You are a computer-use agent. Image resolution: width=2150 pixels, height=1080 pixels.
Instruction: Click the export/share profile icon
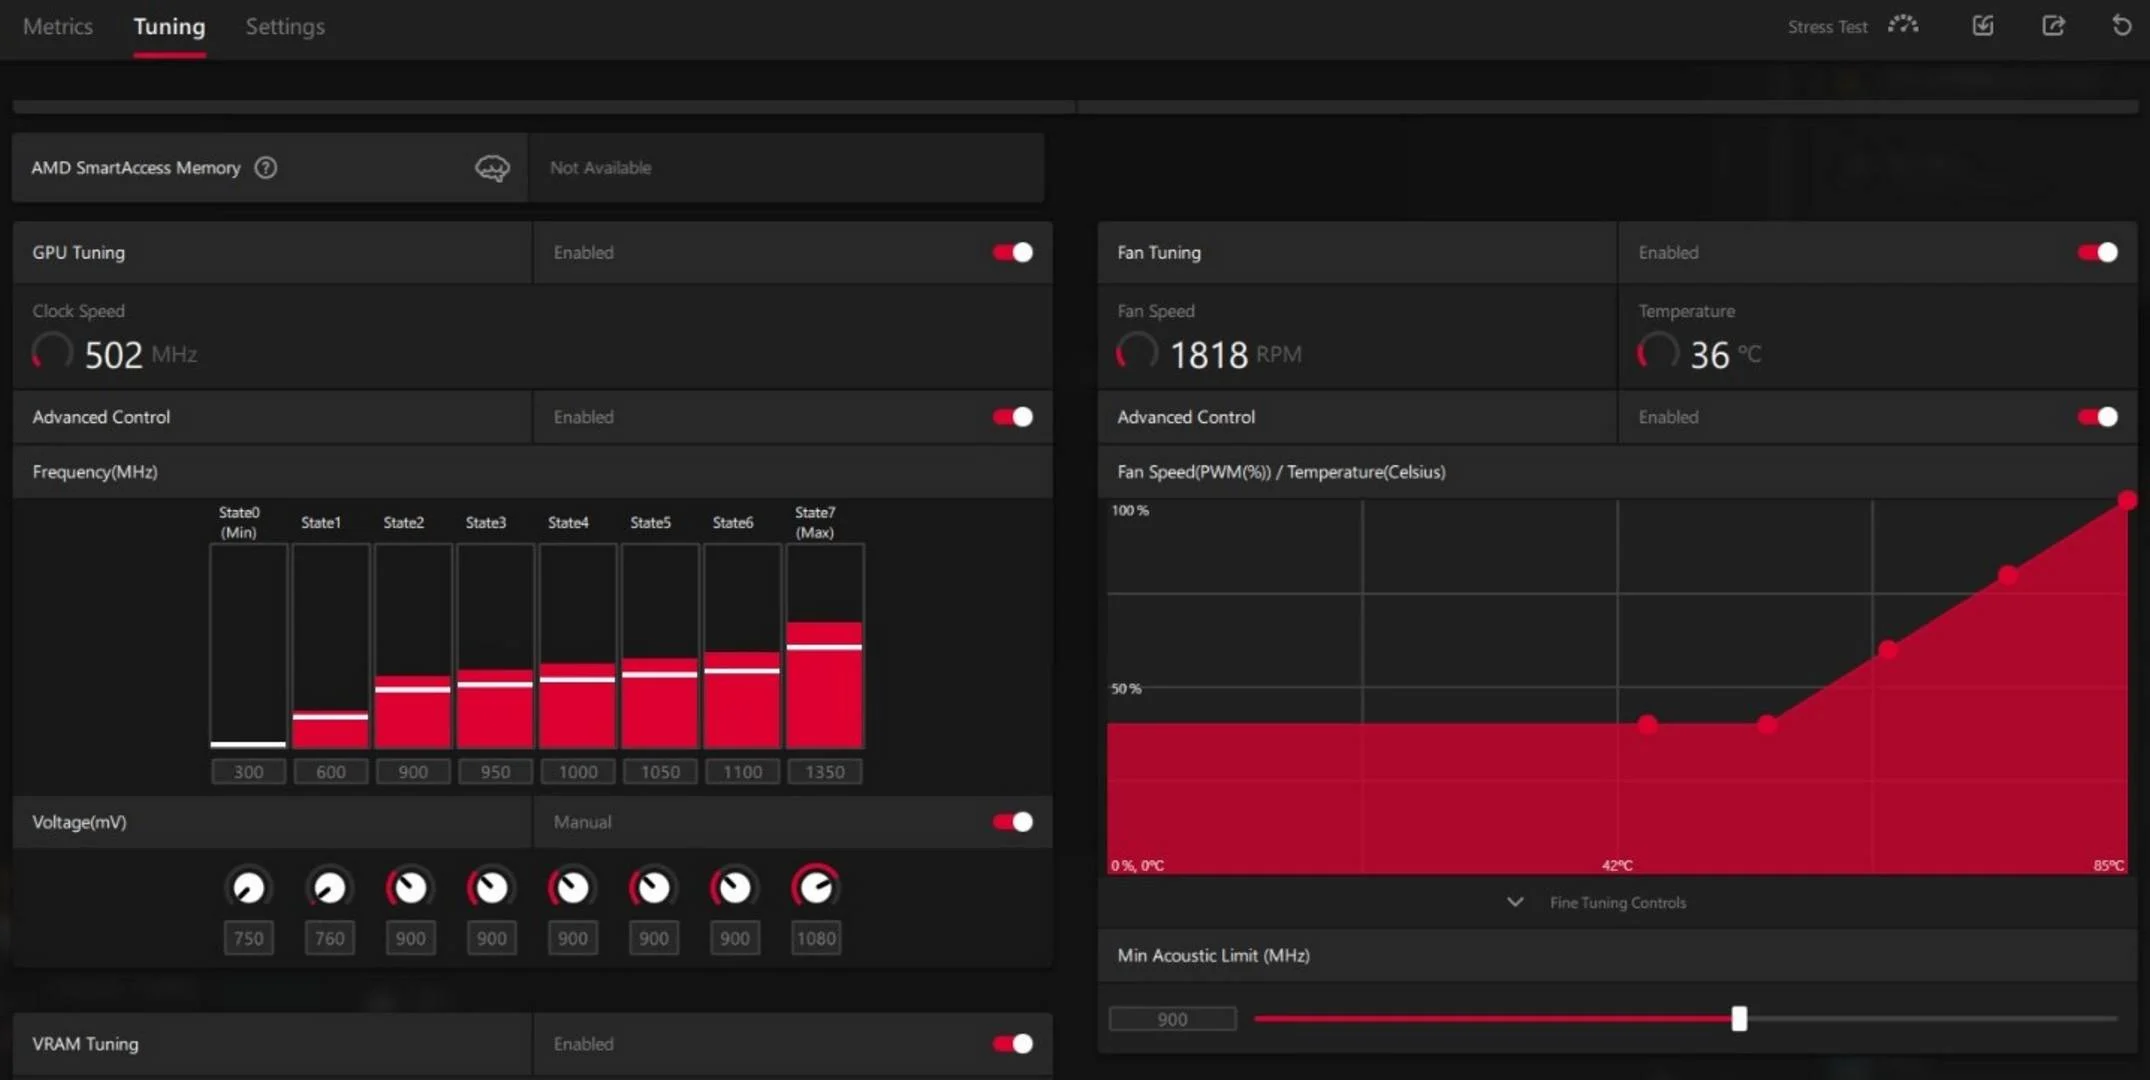coord(2053,26)
